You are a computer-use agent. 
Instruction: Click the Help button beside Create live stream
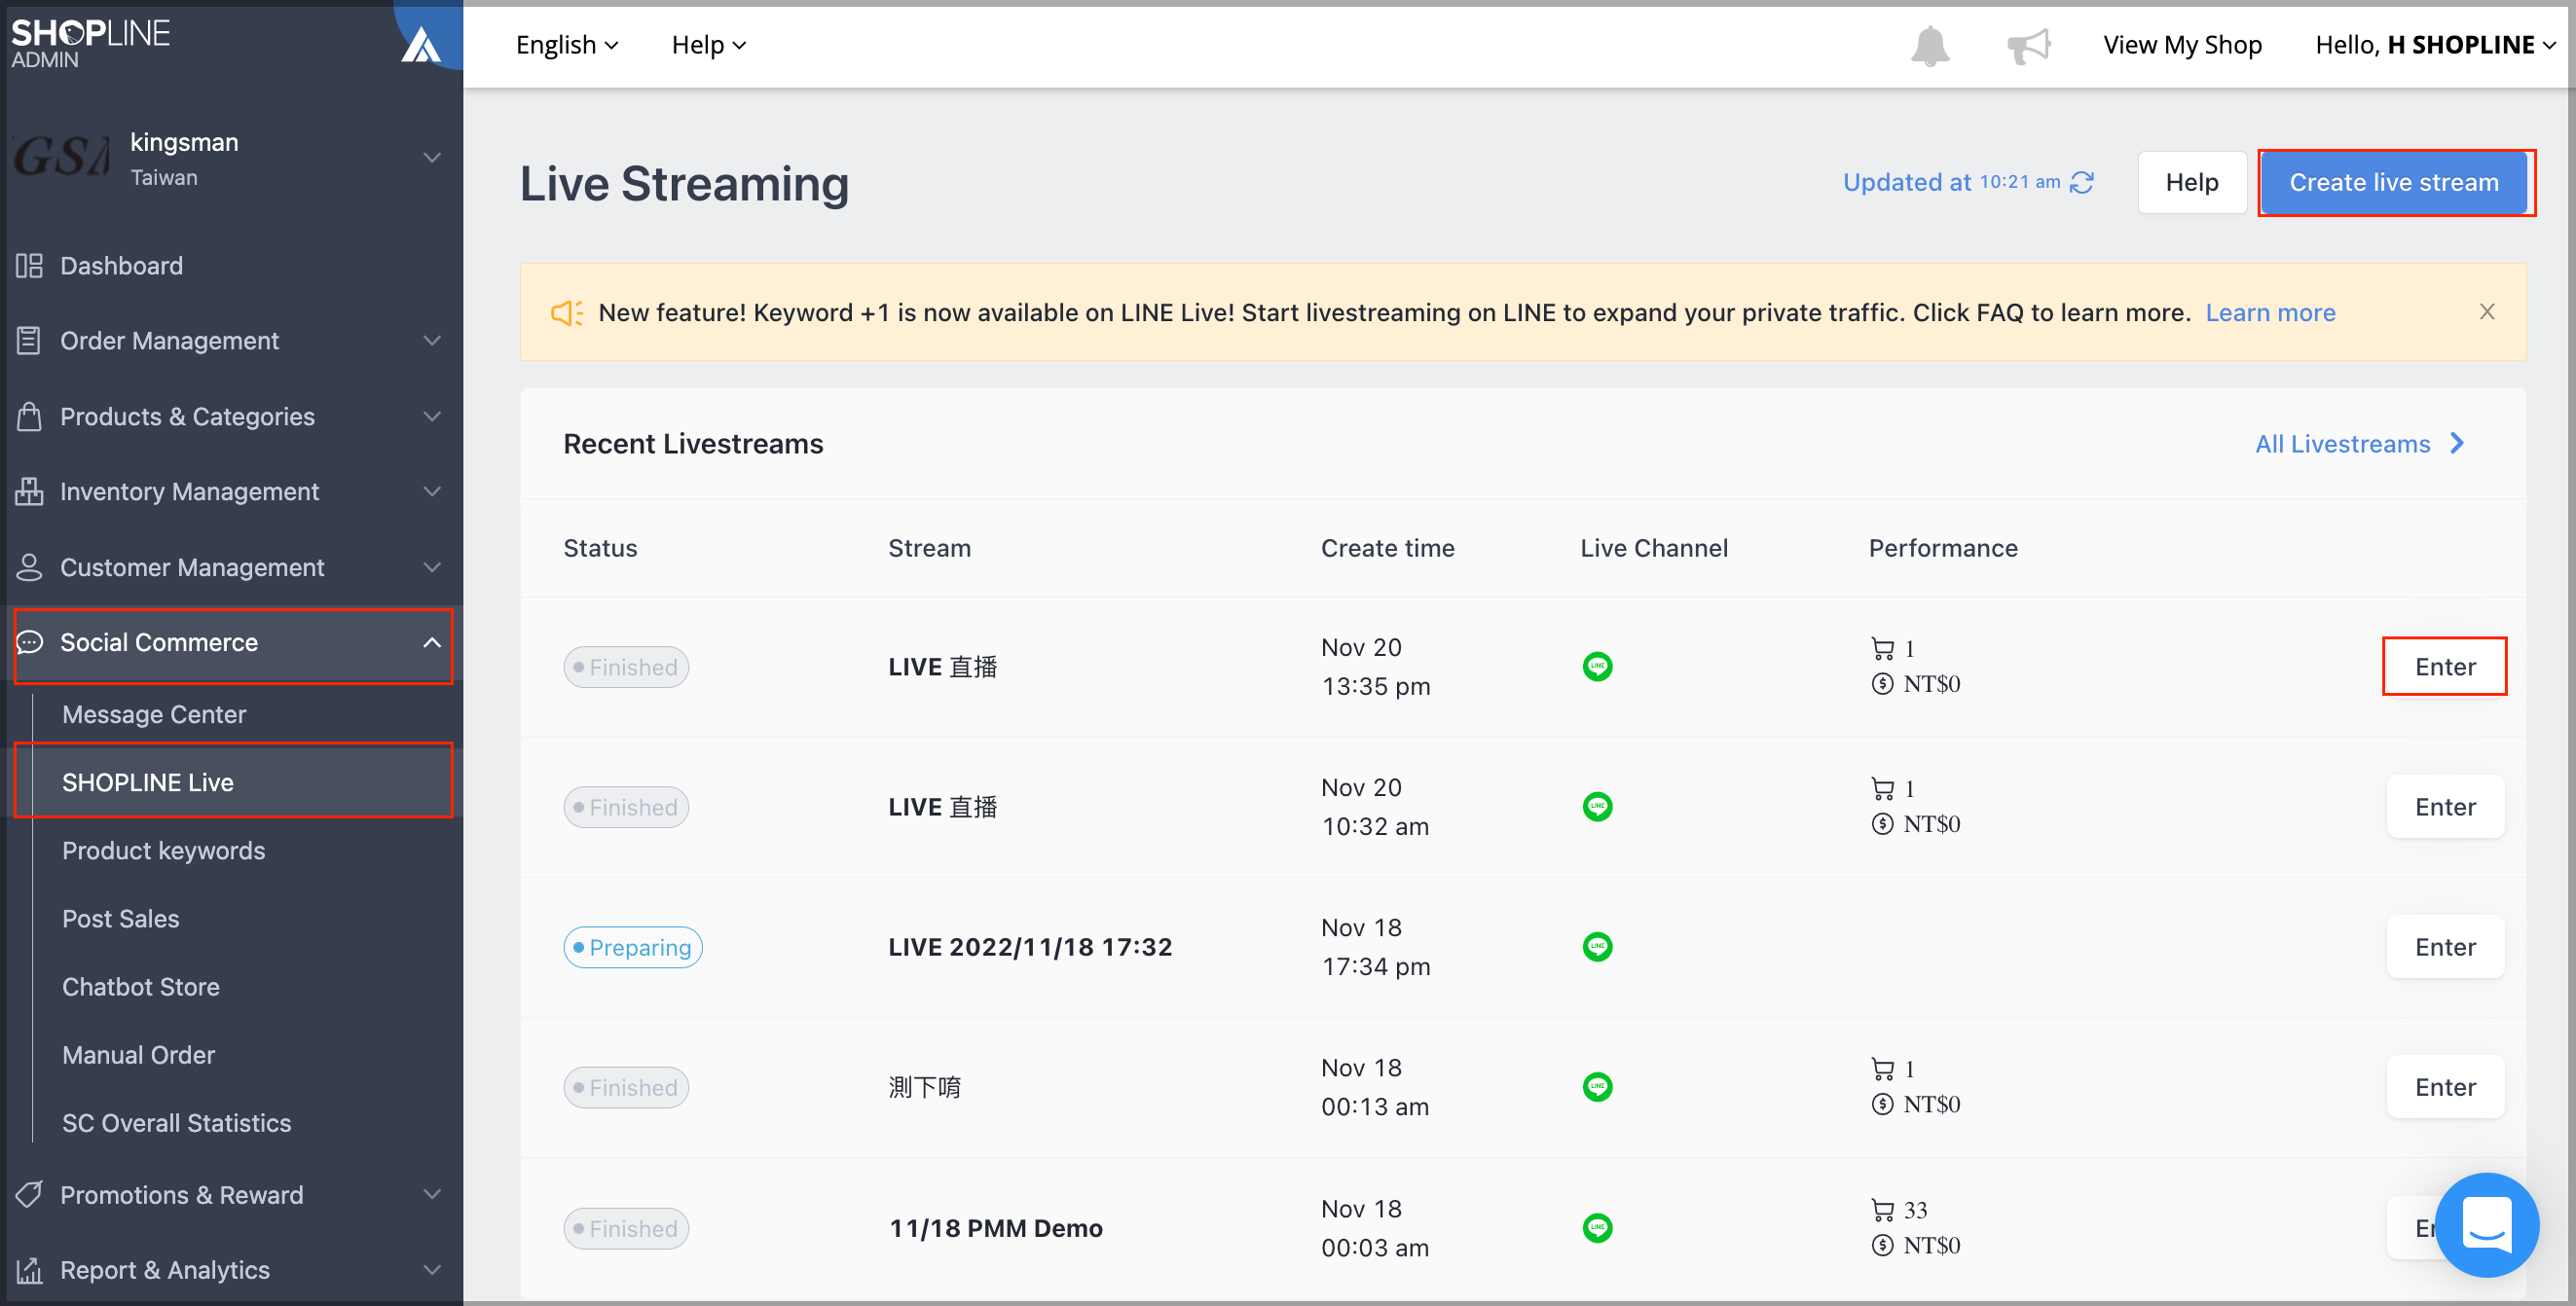pyautogui.click(x=2192, y=182)
